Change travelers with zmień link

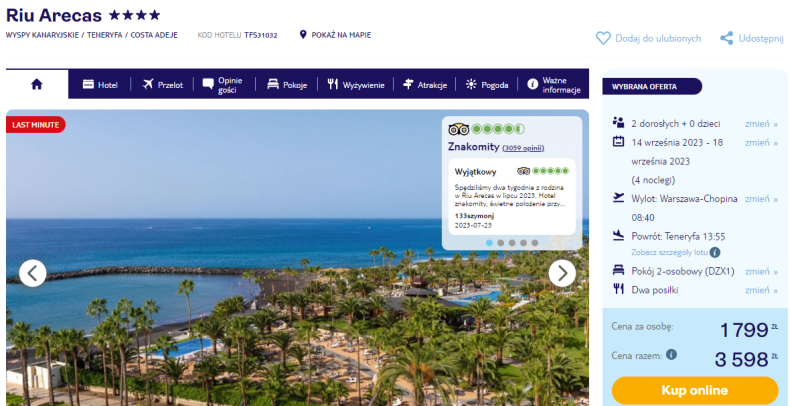tap(761, 124)
